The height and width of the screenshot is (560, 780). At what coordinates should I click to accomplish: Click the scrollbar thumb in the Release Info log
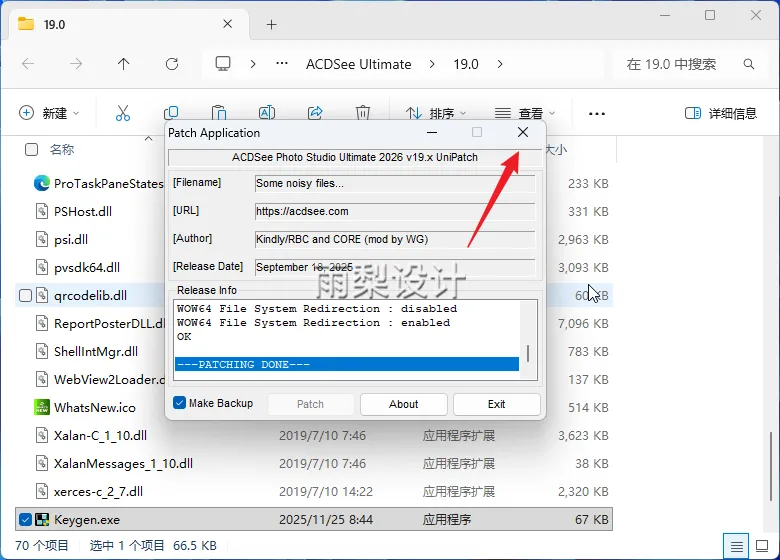tap(528, 354)
